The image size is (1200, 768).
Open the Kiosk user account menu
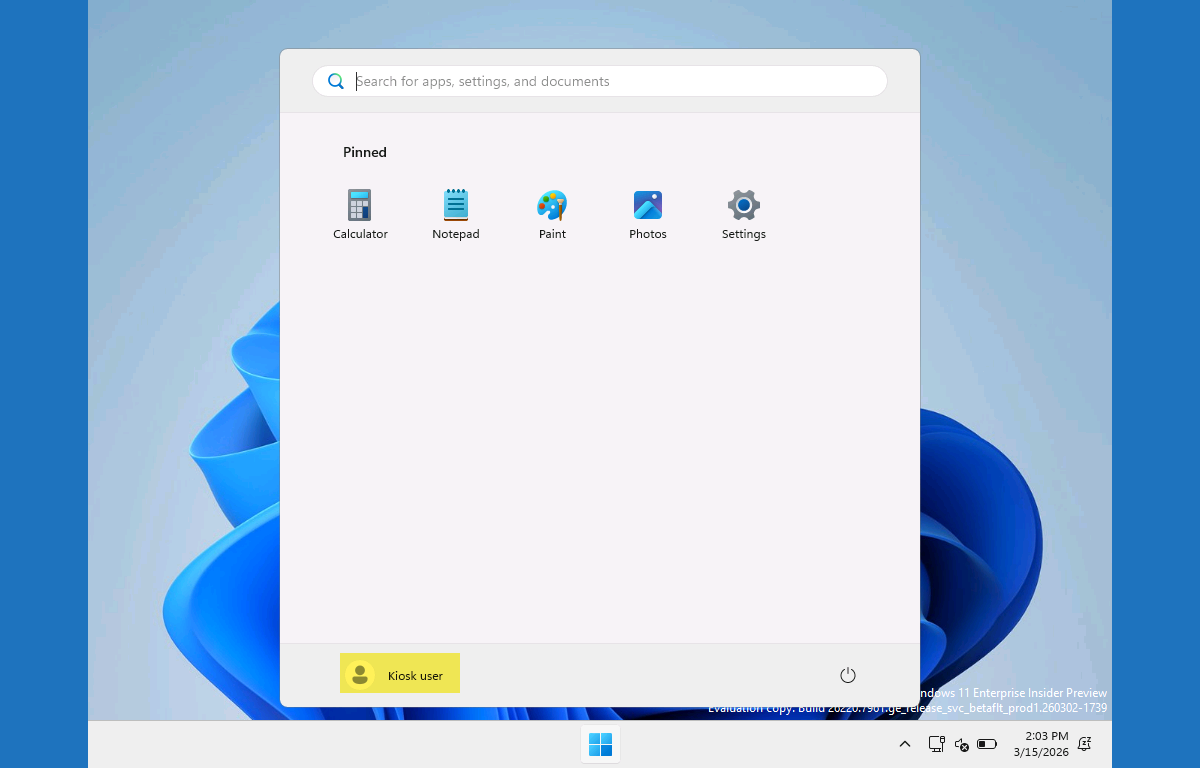400,675
